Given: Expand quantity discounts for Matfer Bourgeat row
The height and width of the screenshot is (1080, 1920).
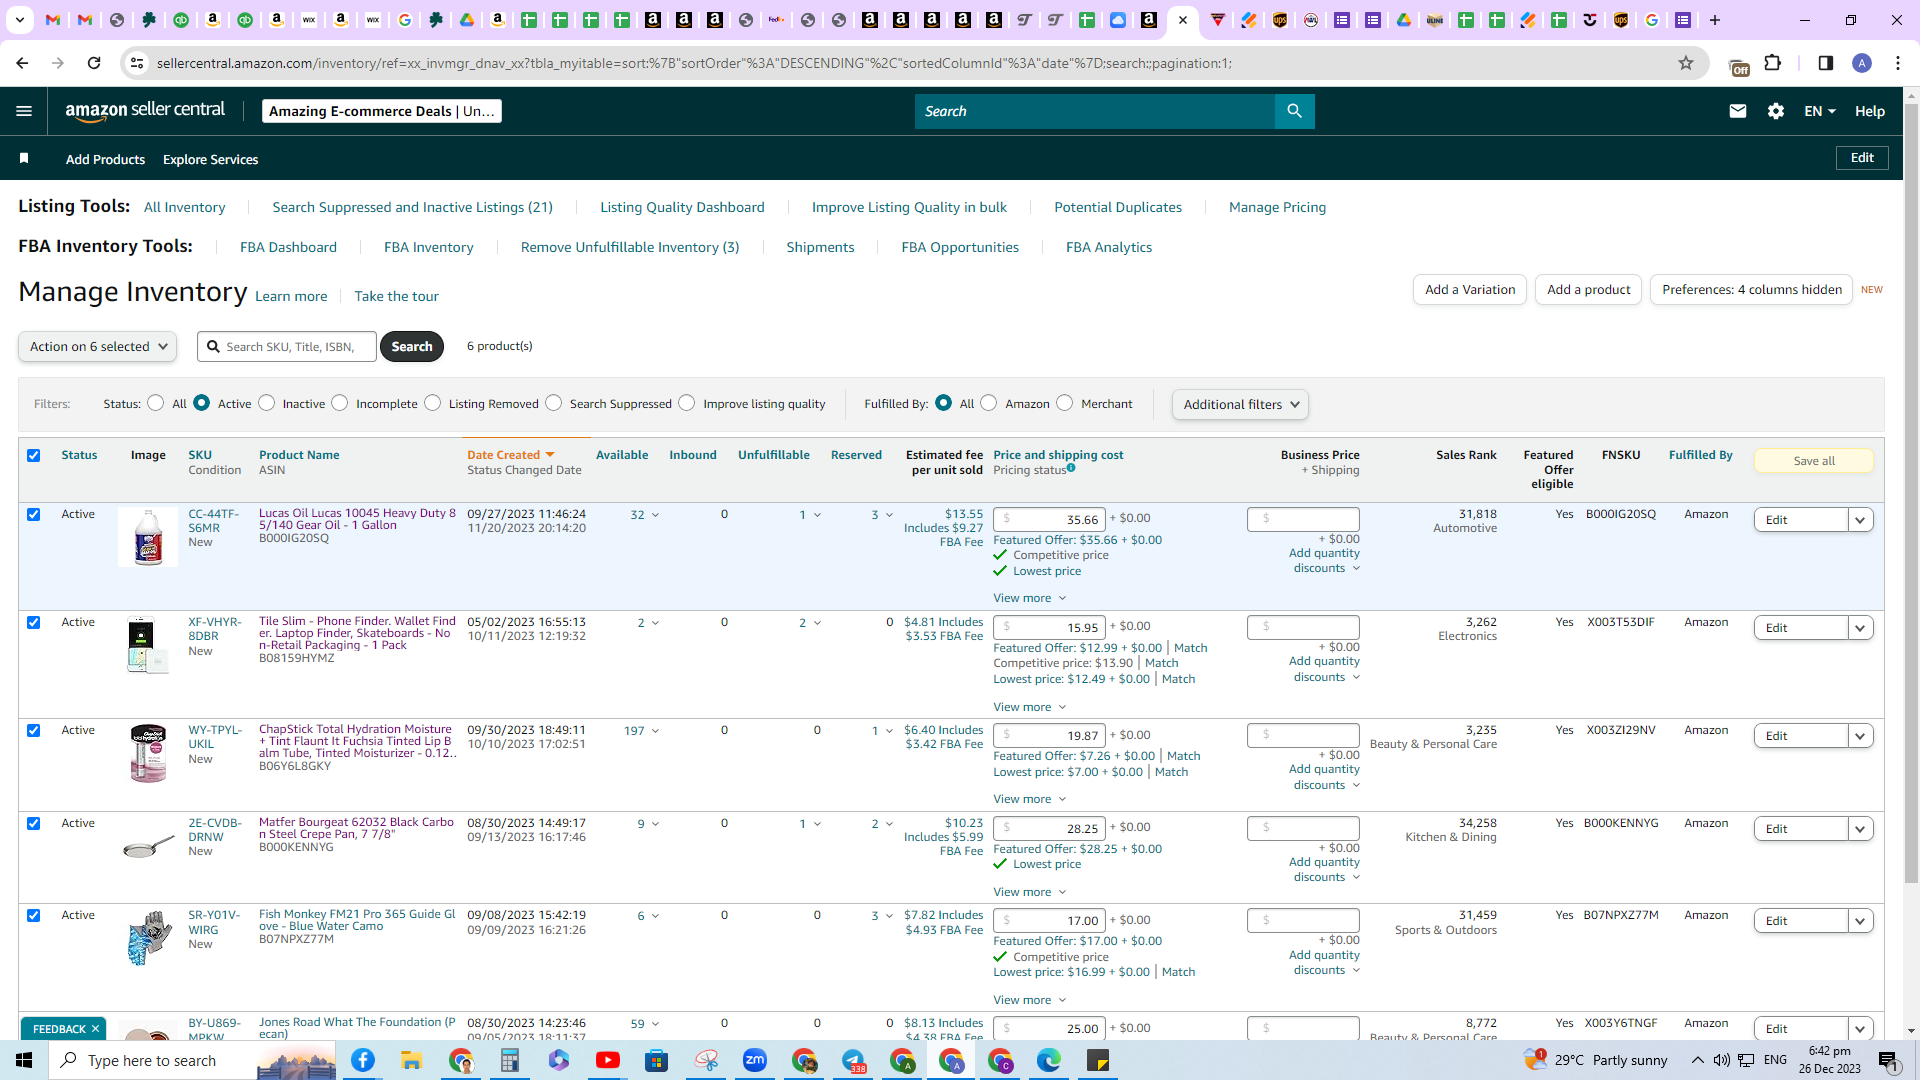Looking at the screenshot, I should coord(1325,870).
